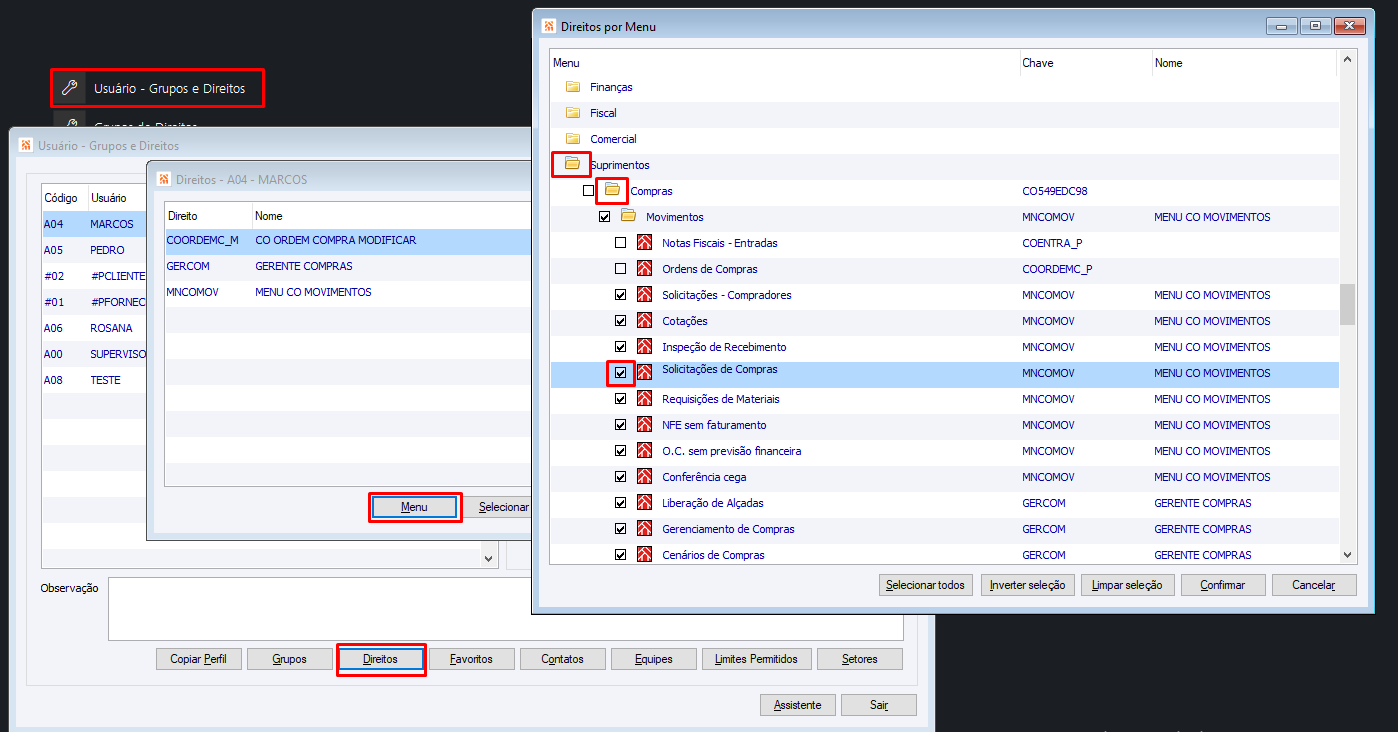The width and height of the screenshot is (1398, 732).
Task: Toggle the Solicitações de Compras checkbox
Action: point(620,373)
